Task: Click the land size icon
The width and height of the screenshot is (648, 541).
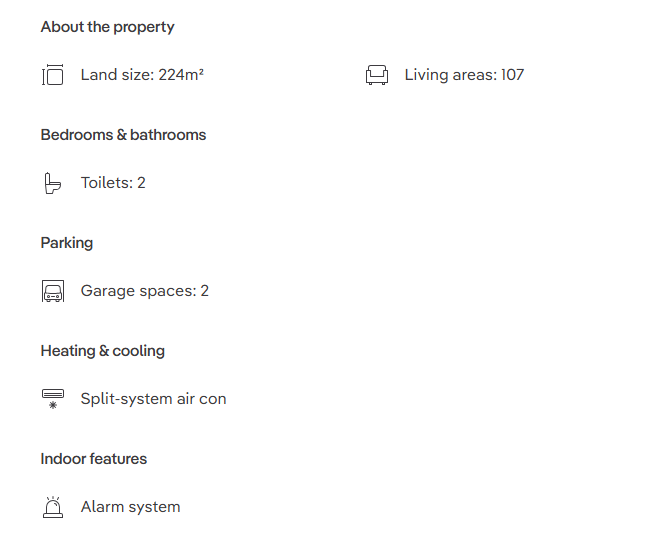Action: click(53, 75)
